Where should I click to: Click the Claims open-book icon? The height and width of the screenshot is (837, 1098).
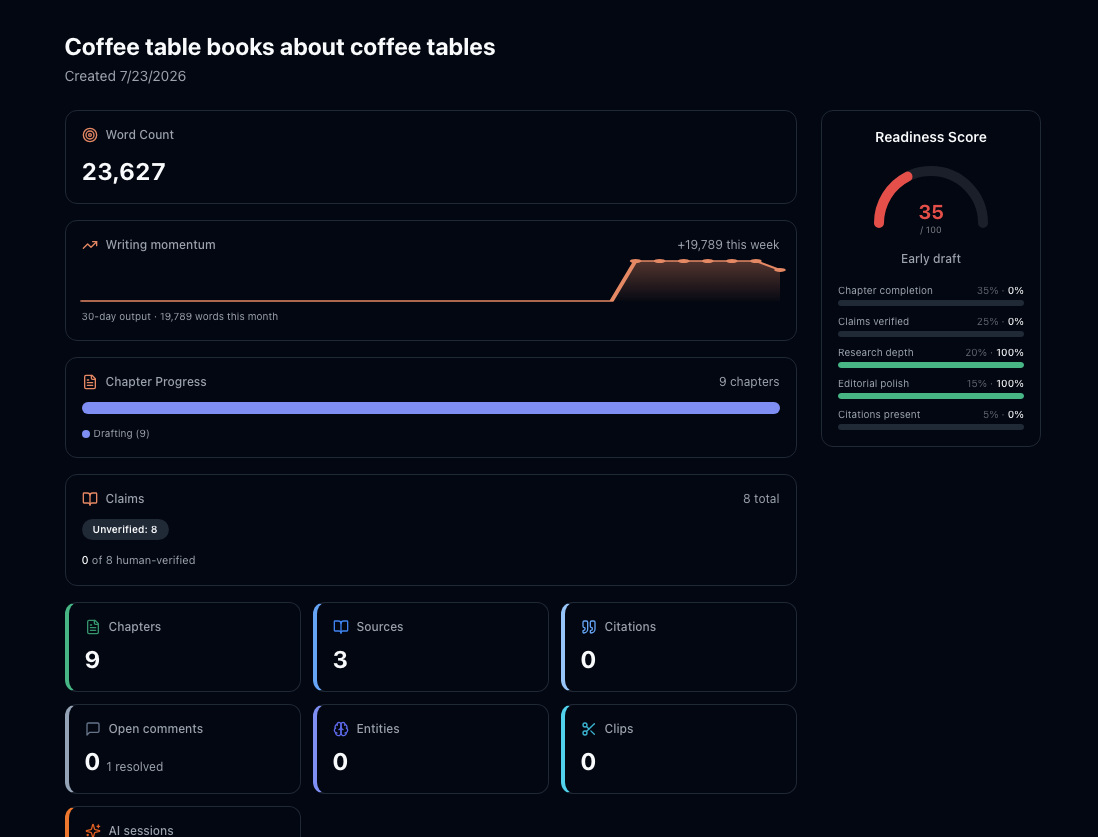(90, 499)
